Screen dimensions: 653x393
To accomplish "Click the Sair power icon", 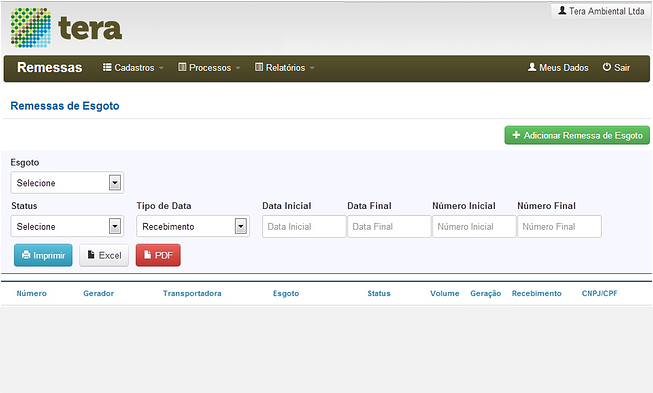I will 606,67.
